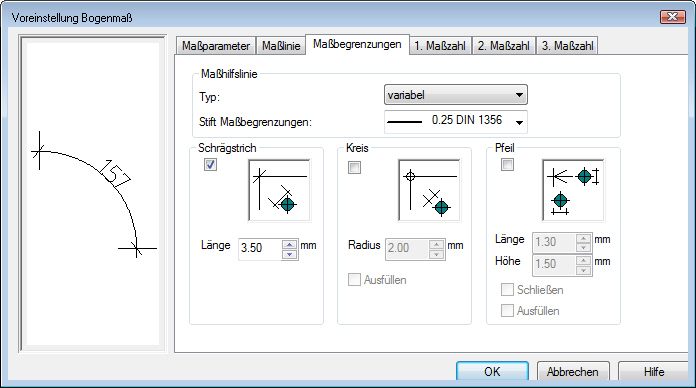Open the Typ dropdown set to variabel
This screenshot has width=696, height=388.
point(455,95)
